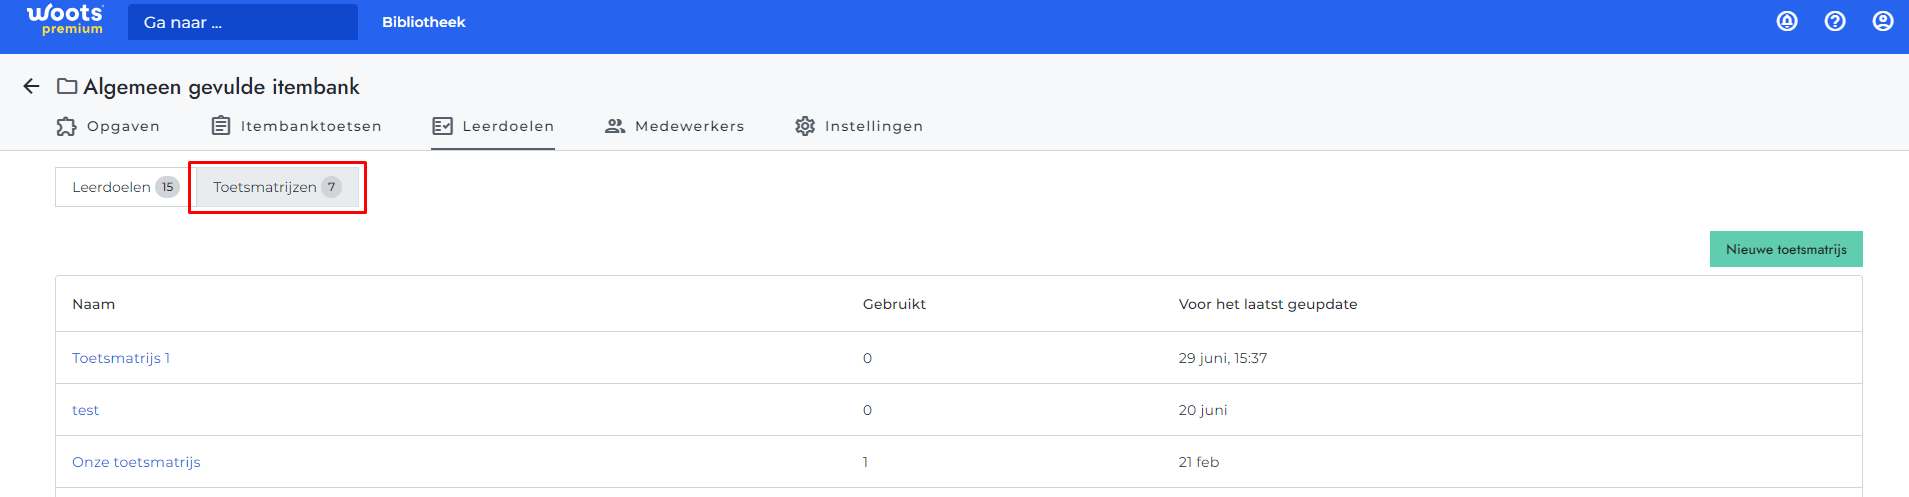
Task: Click the Medewerkers people icon
Action: (615, 126)
